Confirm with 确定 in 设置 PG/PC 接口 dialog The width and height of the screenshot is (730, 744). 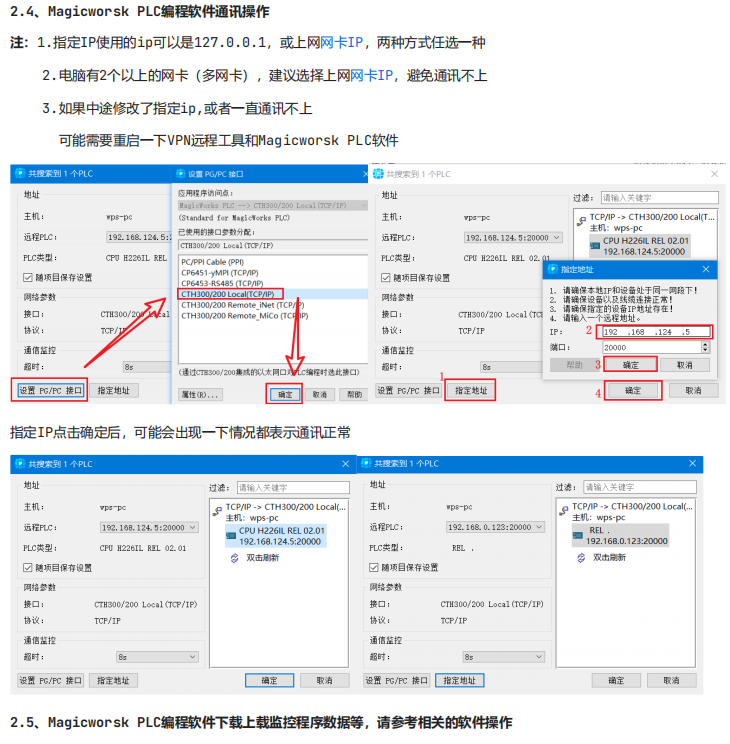tap(285, 394)
